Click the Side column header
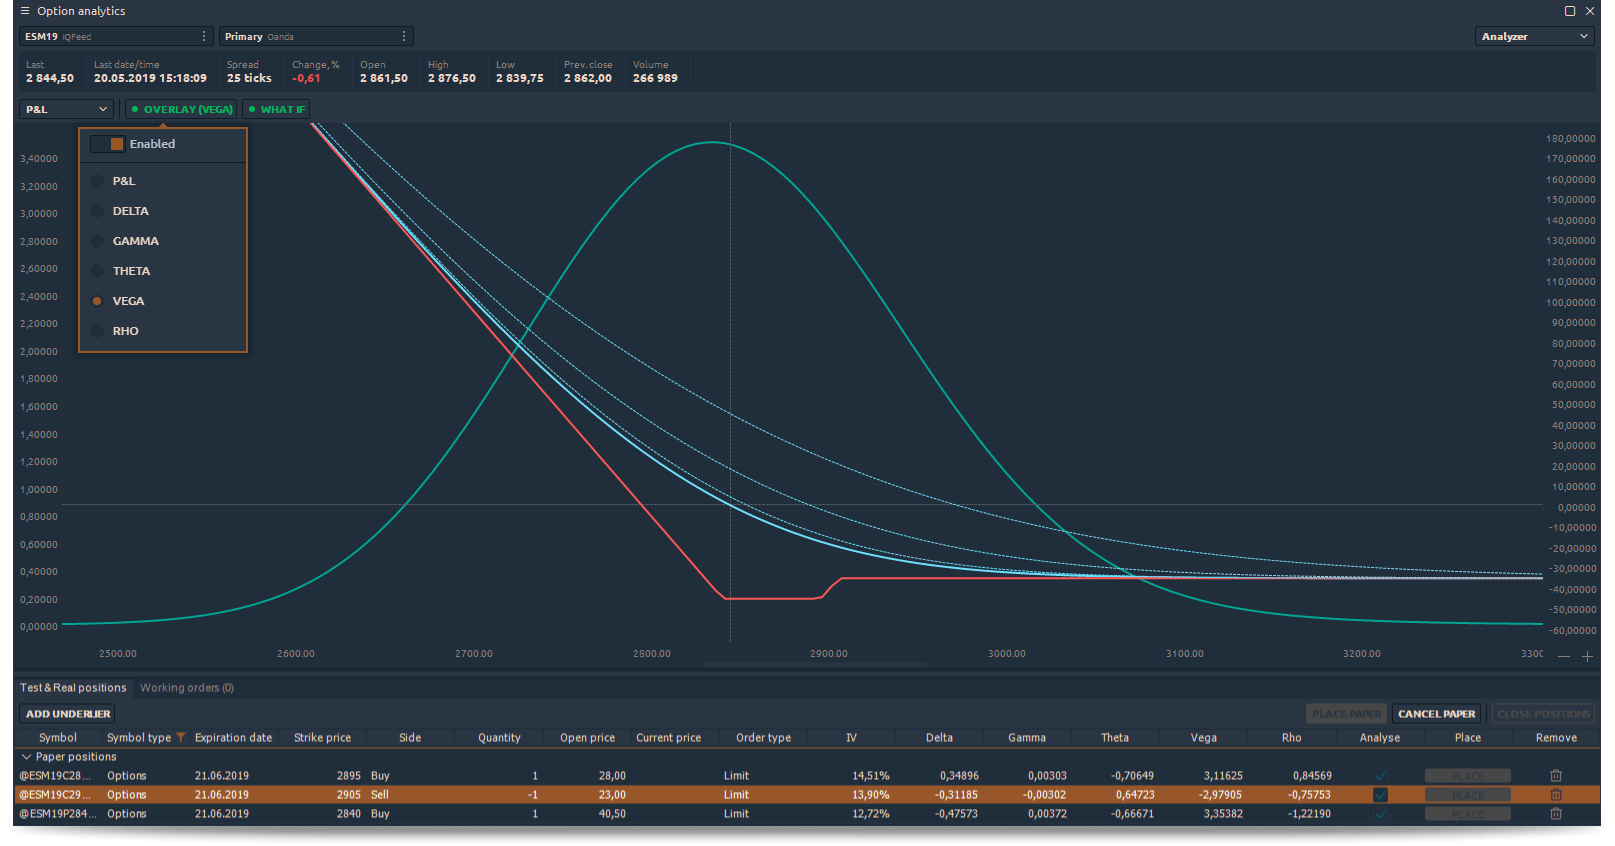 [410, 738]
